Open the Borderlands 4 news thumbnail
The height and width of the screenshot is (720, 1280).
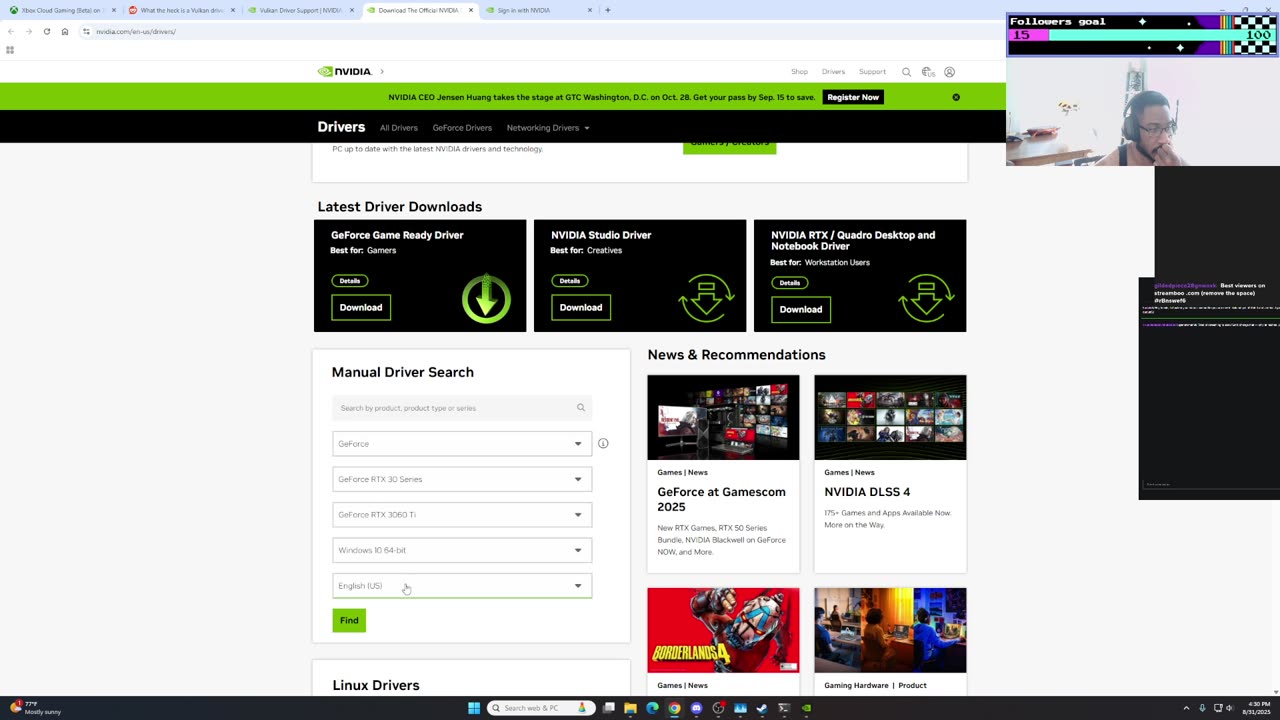pos(723,630)
